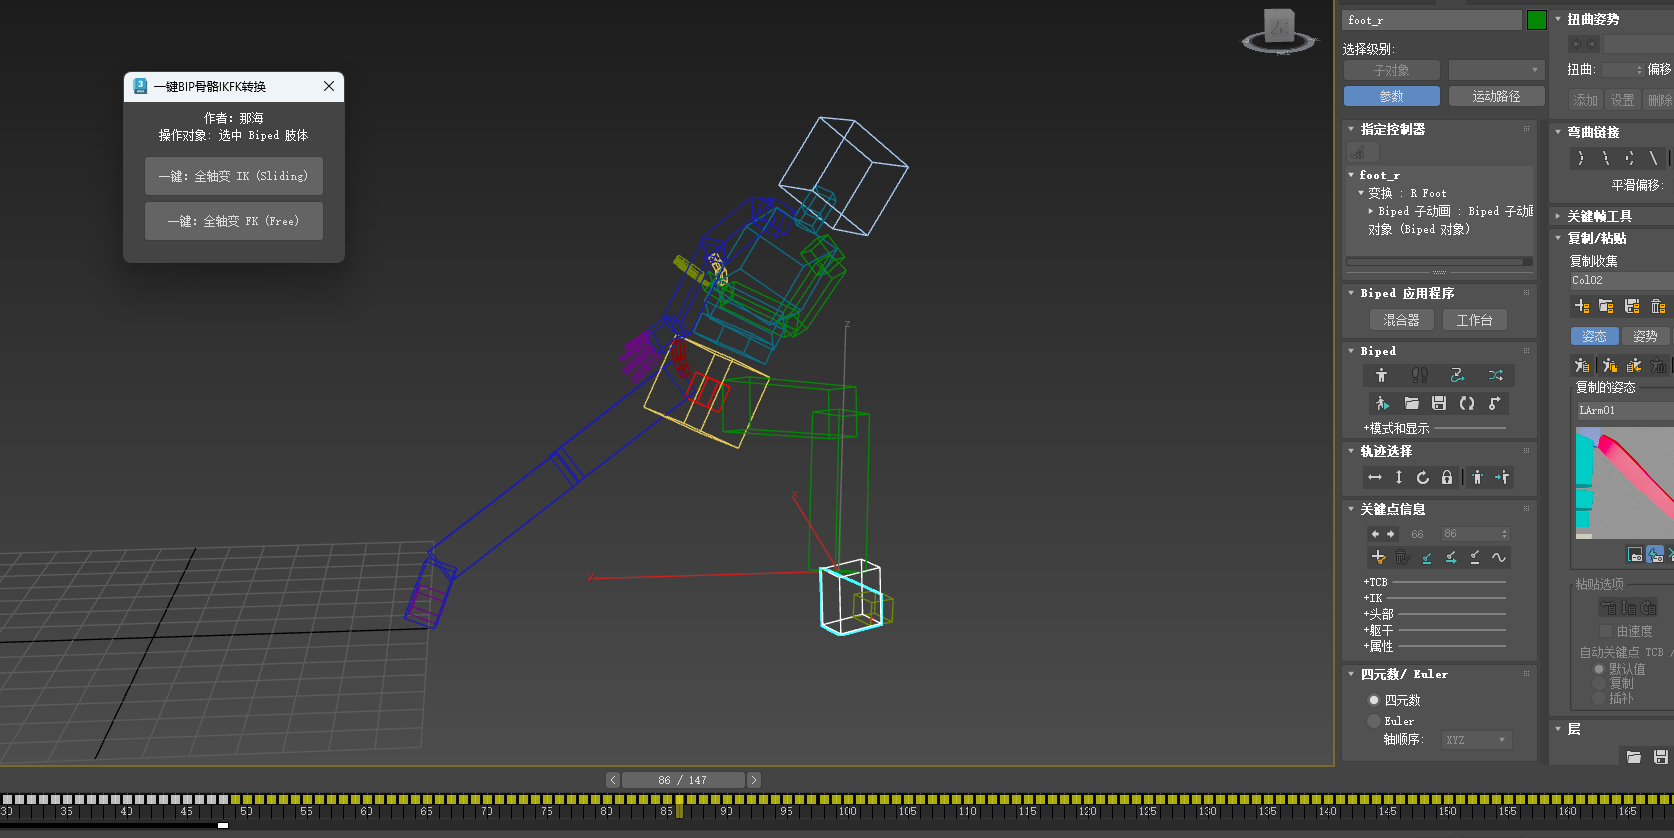The width and height of the screenshot is (1674, 838).
Task: Open the green object color swatch
Action: 1537,20
